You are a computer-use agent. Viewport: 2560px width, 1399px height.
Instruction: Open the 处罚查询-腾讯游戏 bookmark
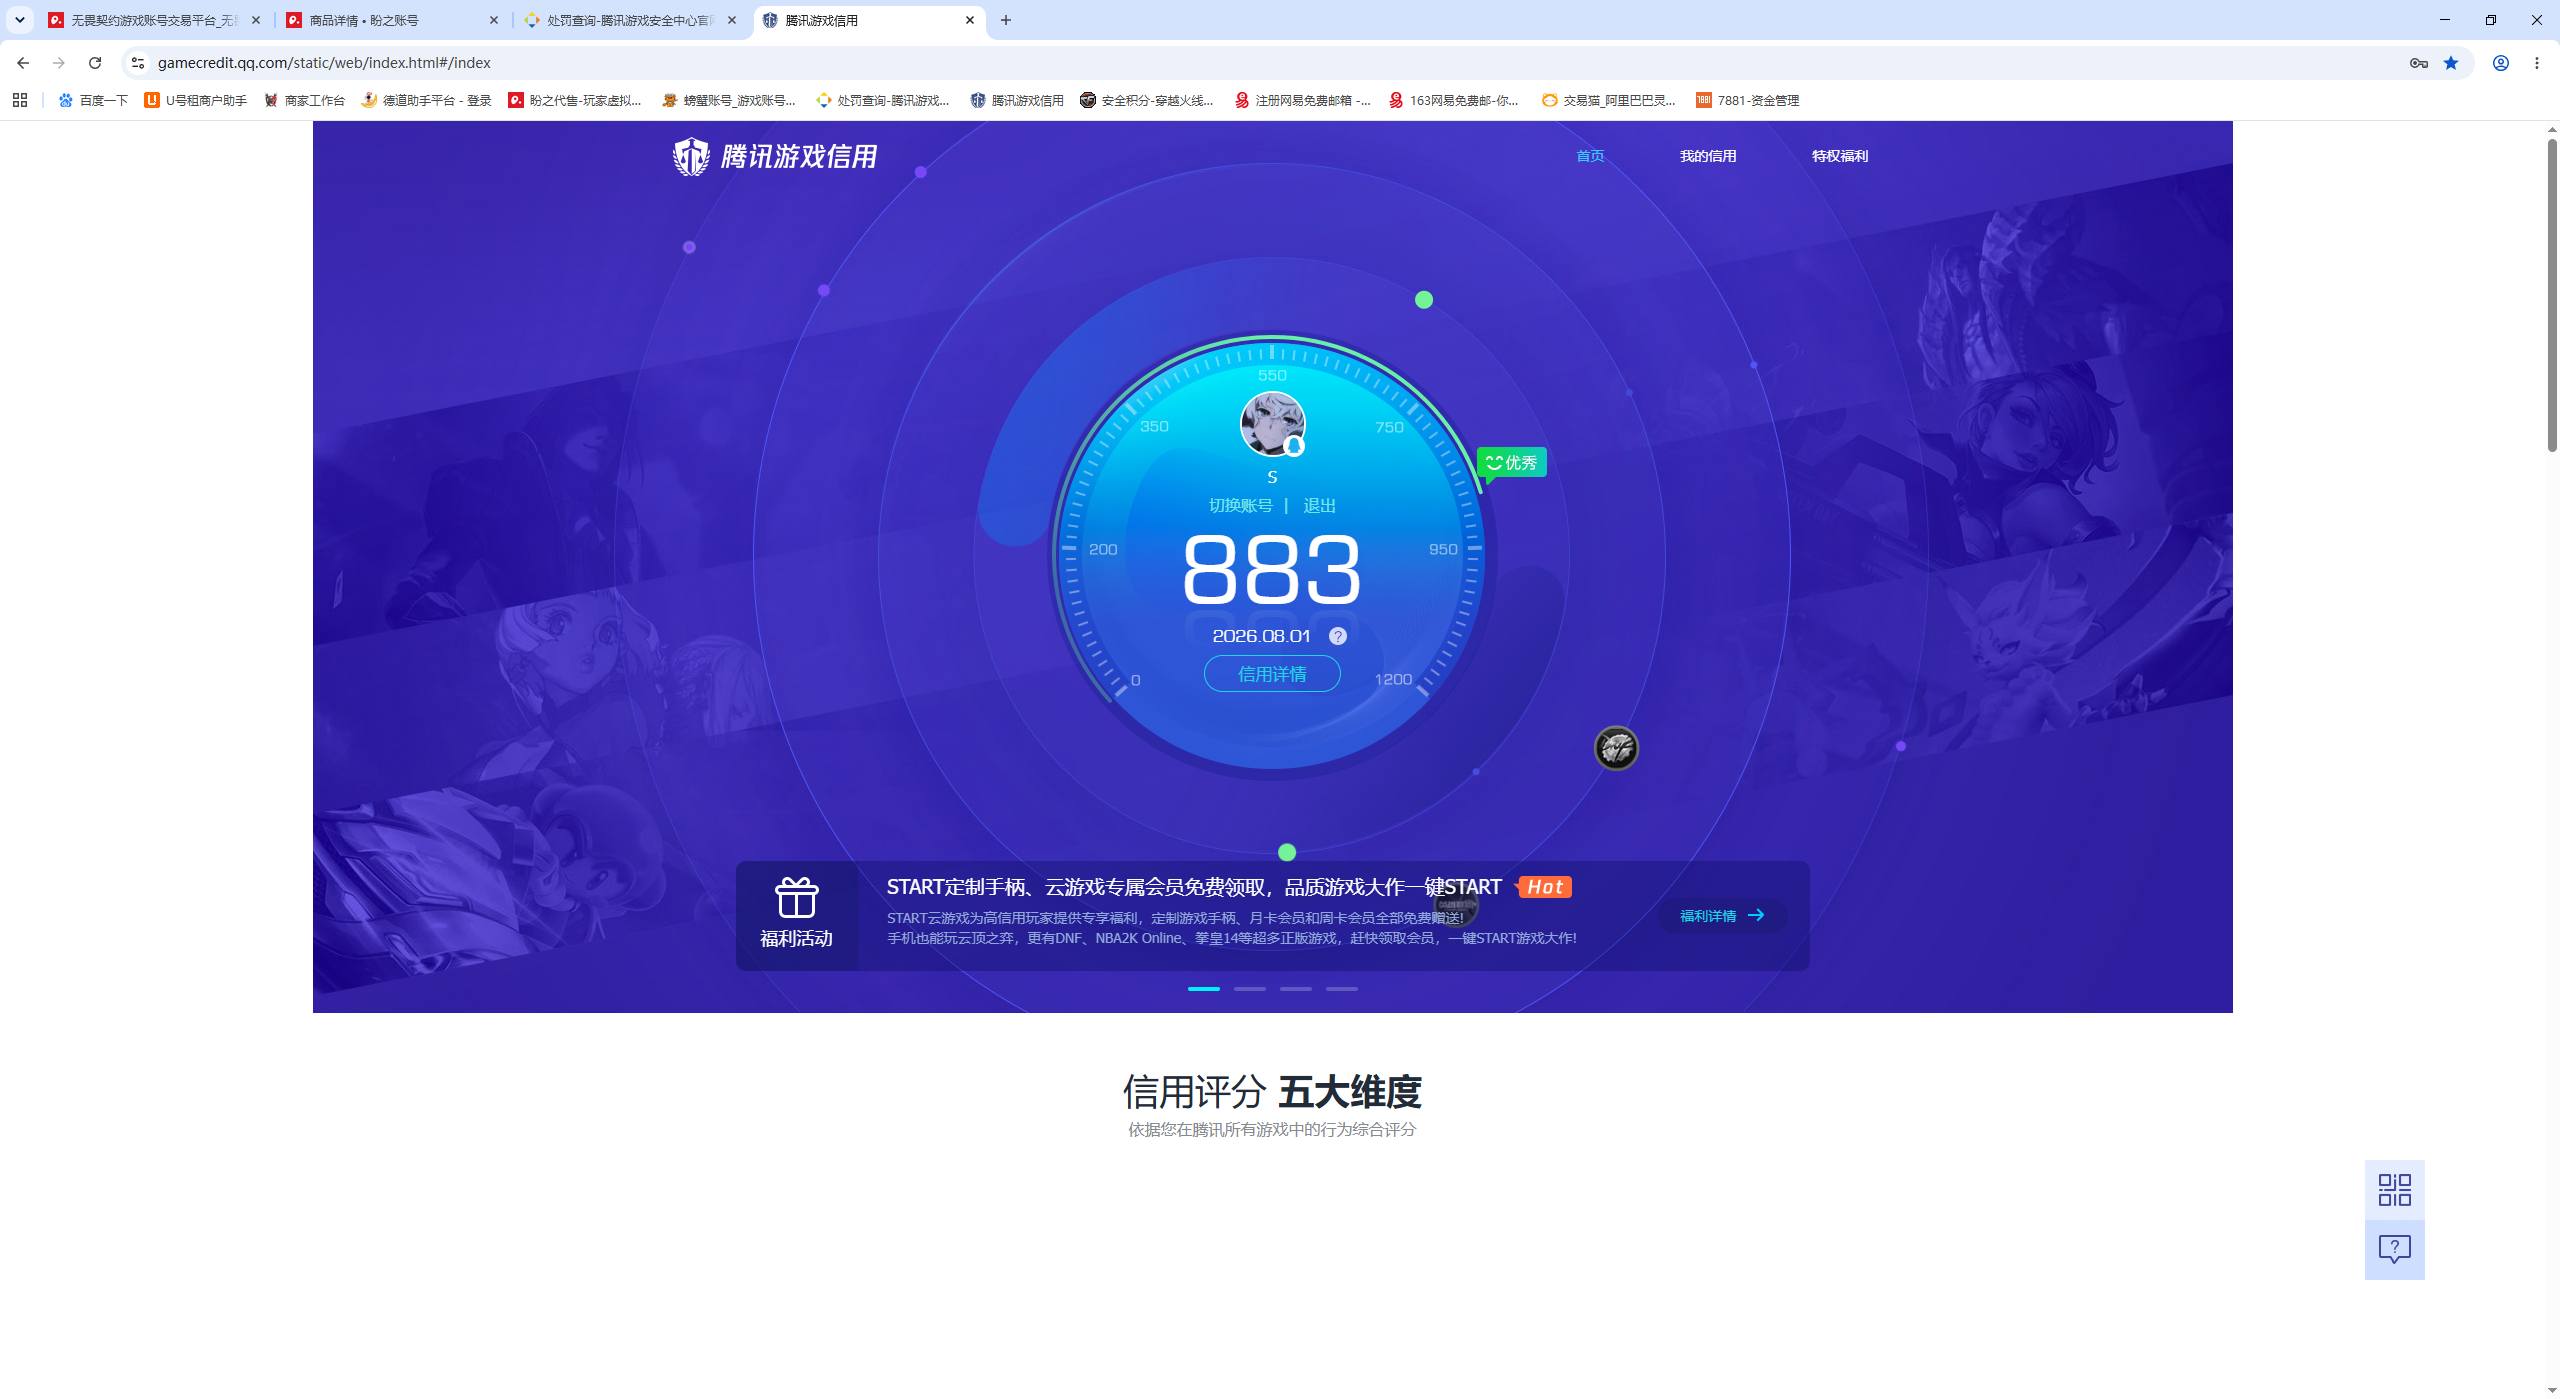click(x=883, y=100)
